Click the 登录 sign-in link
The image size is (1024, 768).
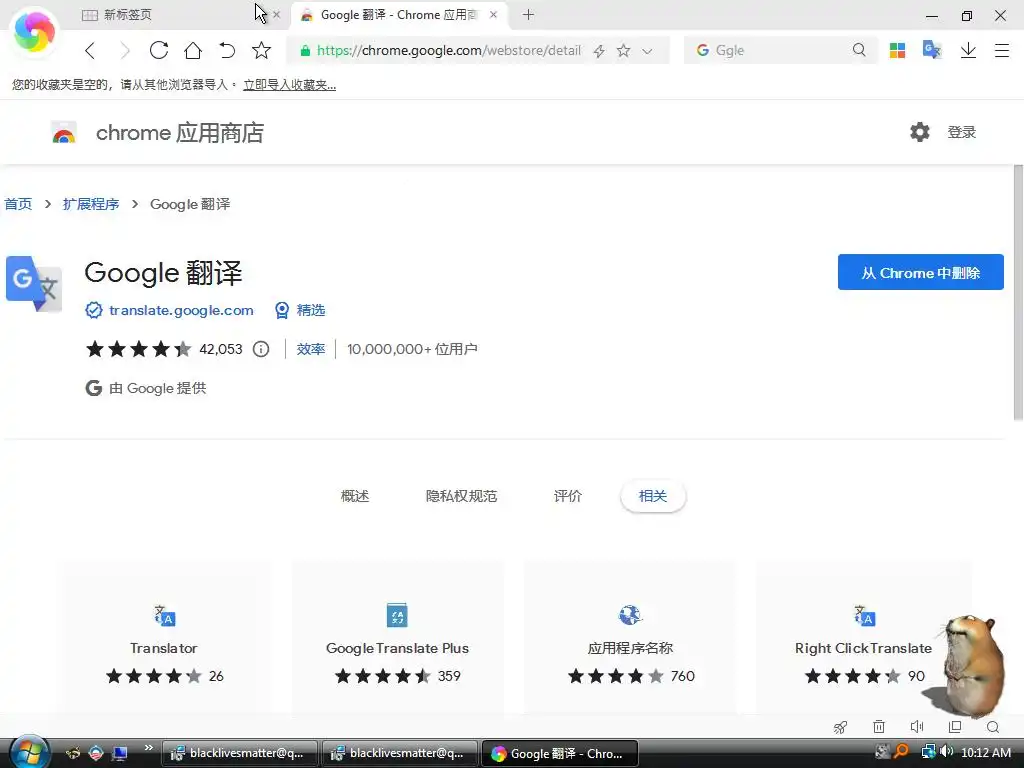tap(961, 132)
